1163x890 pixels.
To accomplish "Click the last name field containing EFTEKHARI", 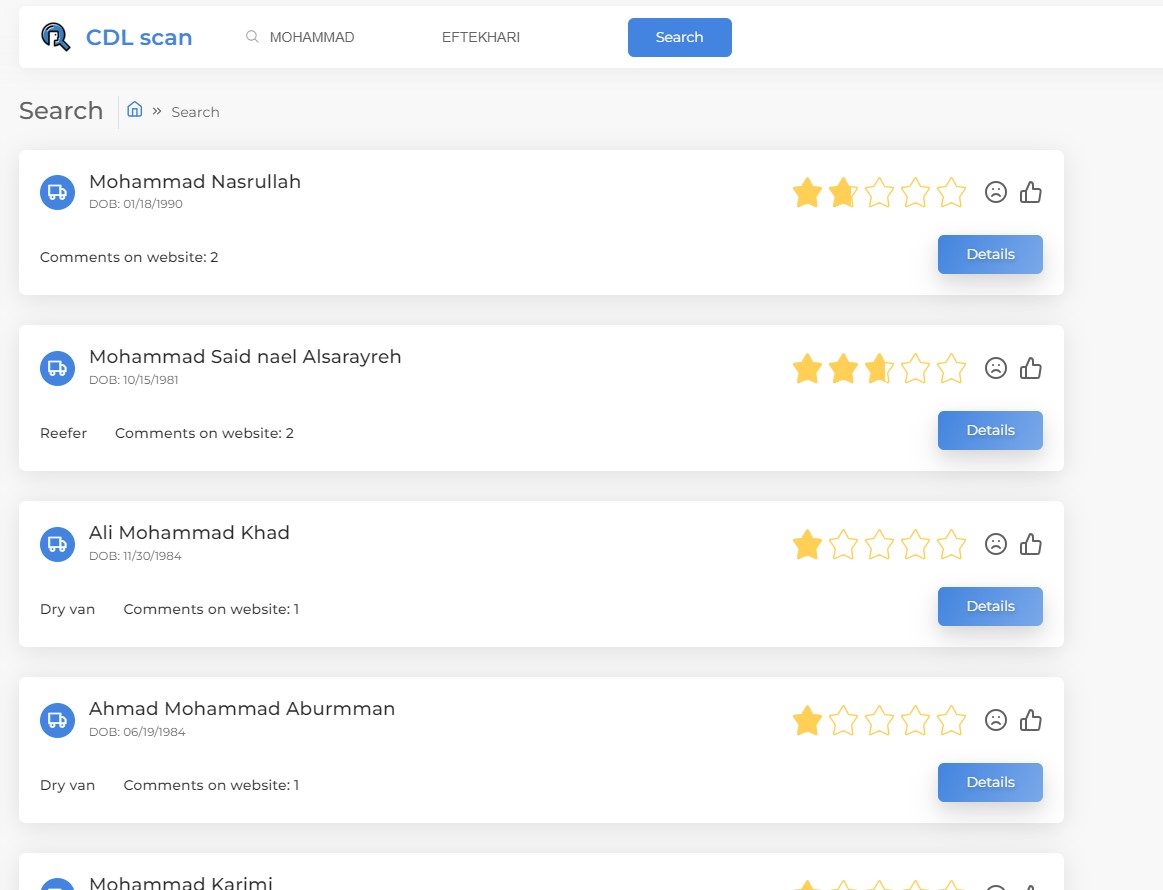I will [x=510, y=37].
